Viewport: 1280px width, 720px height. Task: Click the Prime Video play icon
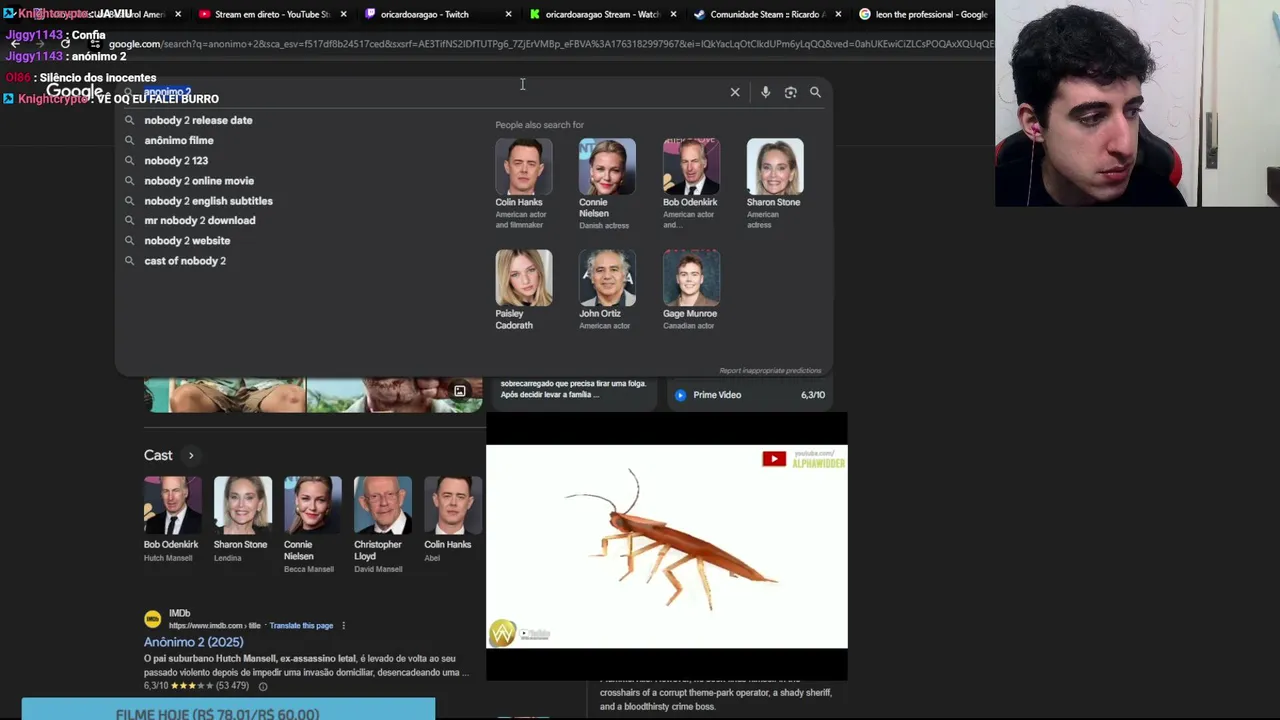(680, 395)
